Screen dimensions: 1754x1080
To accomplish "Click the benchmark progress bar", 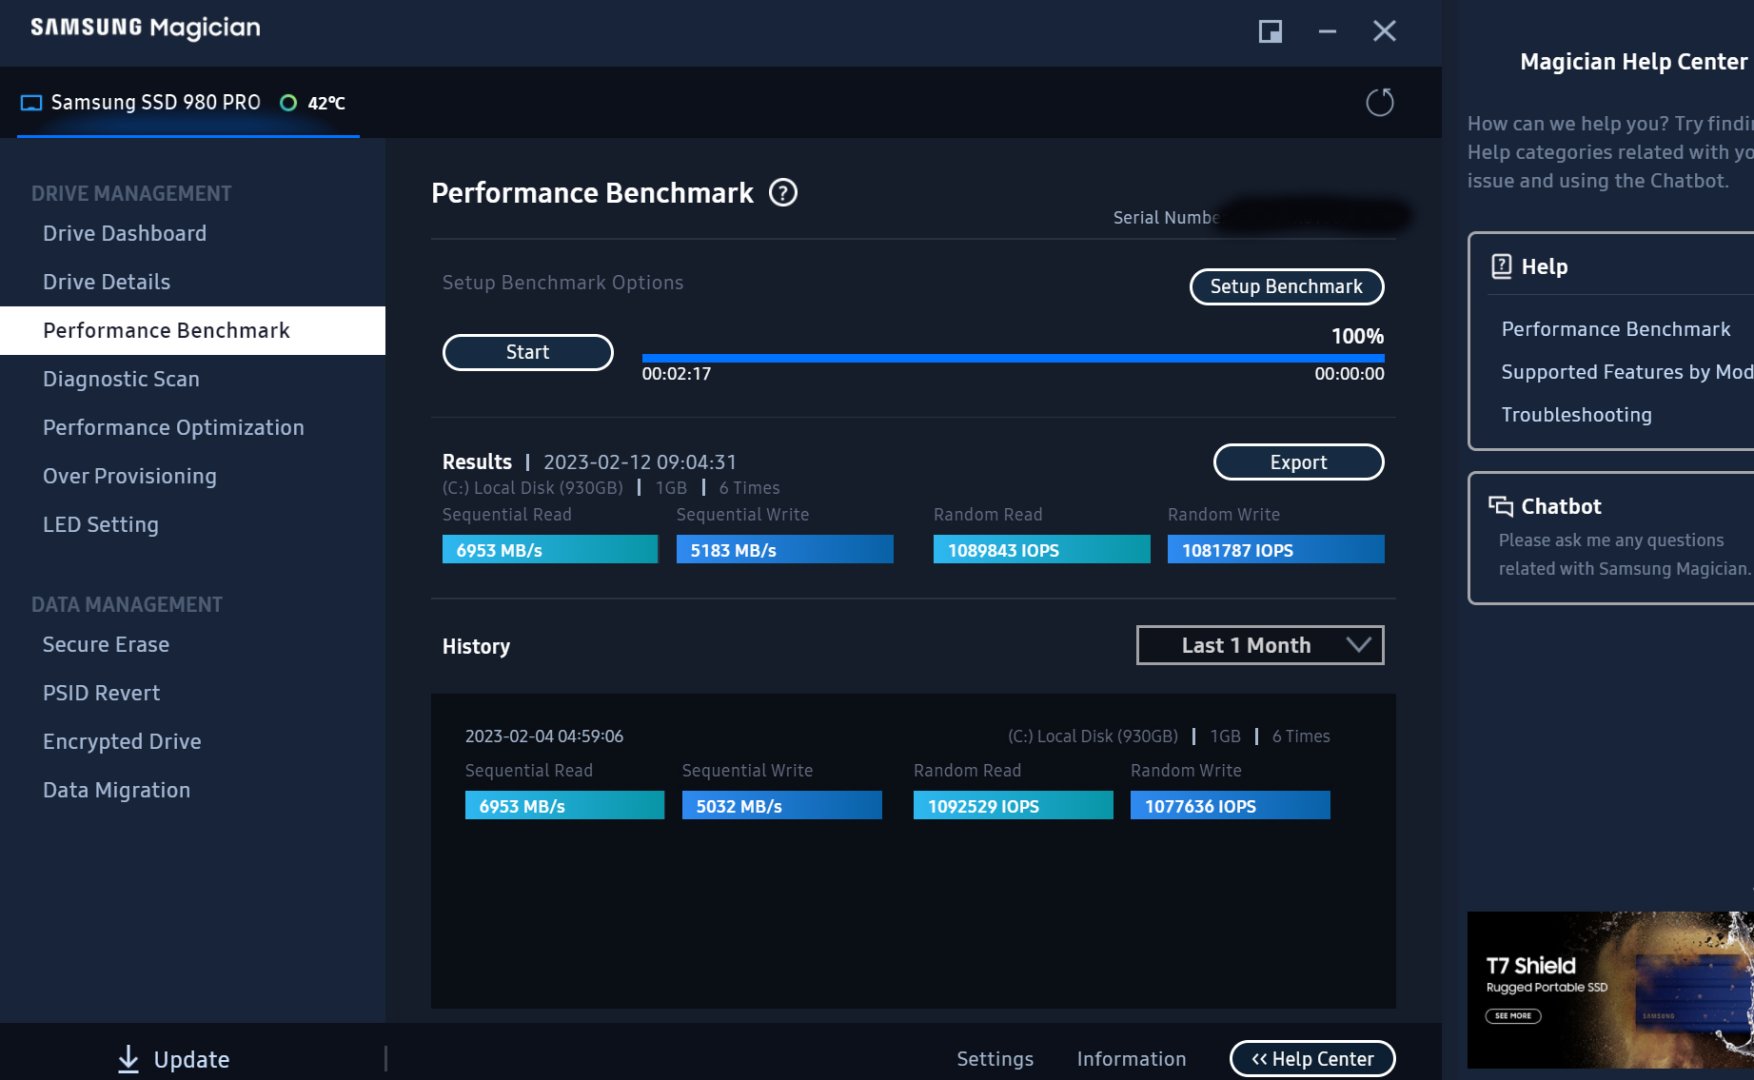I will click(1013, 357).
